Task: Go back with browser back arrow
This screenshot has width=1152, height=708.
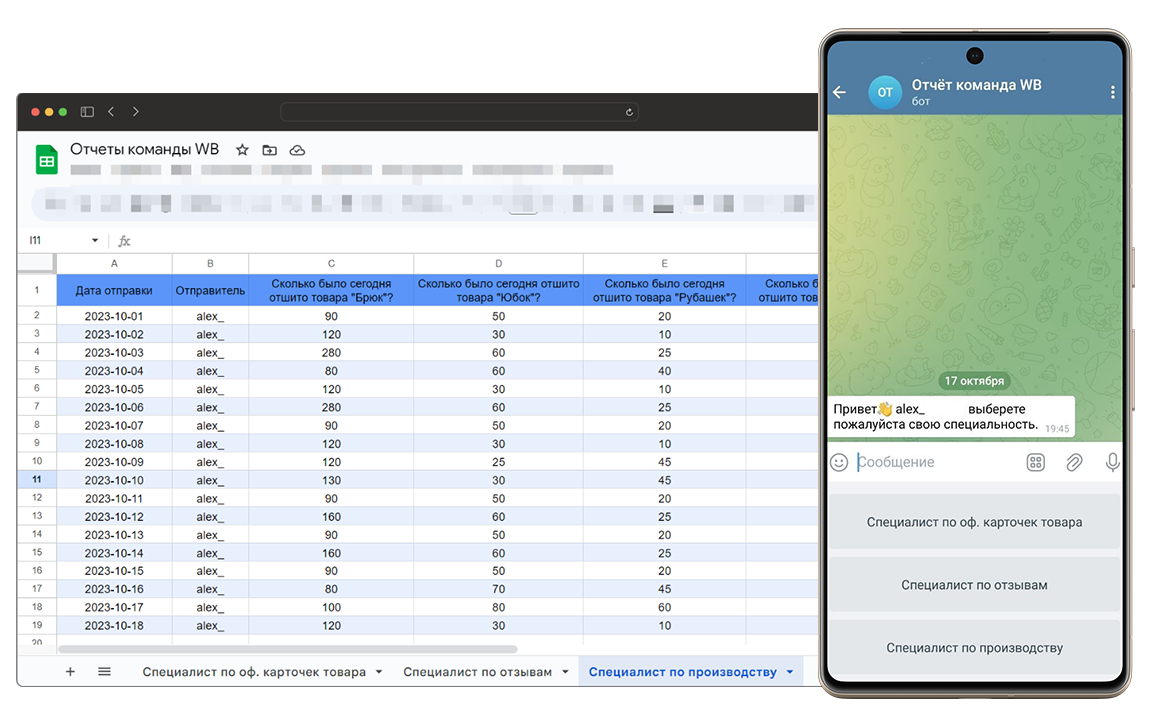Action: point(111,112)
